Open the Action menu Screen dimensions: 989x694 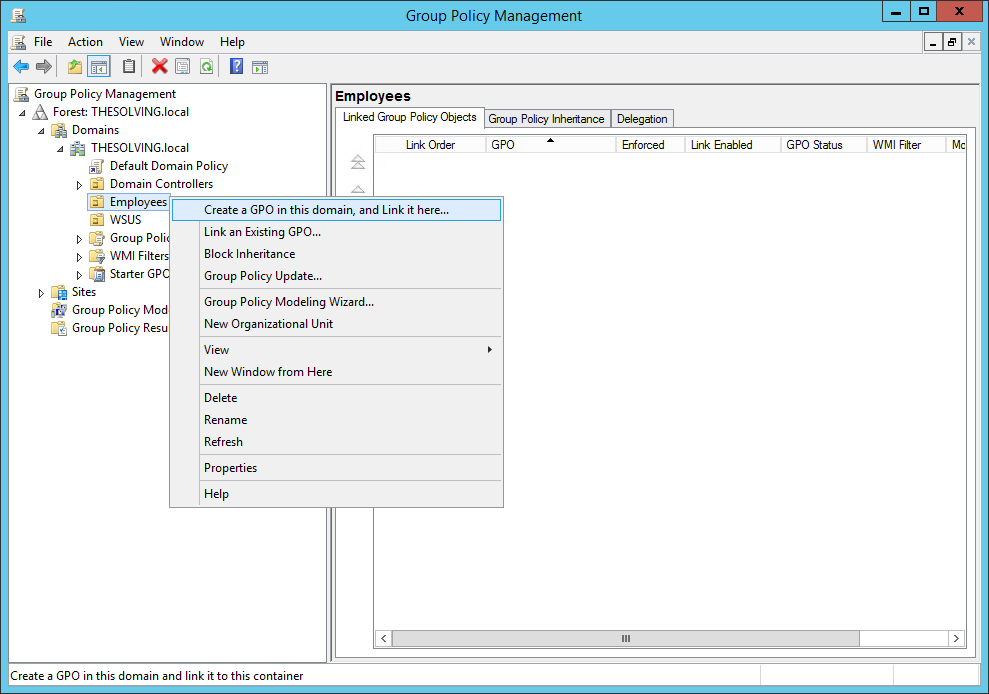coord(85,42)
